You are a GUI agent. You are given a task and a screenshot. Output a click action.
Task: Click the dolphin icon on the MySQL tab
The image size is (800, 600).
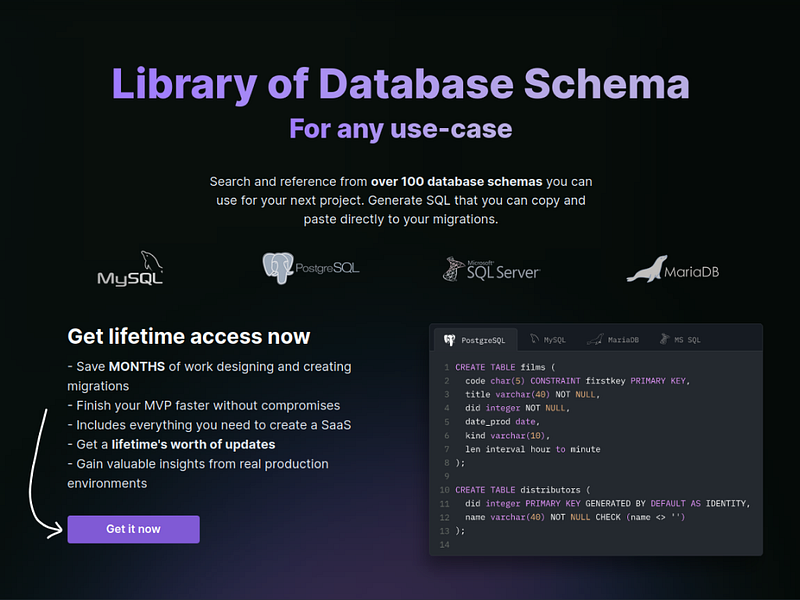534,339
